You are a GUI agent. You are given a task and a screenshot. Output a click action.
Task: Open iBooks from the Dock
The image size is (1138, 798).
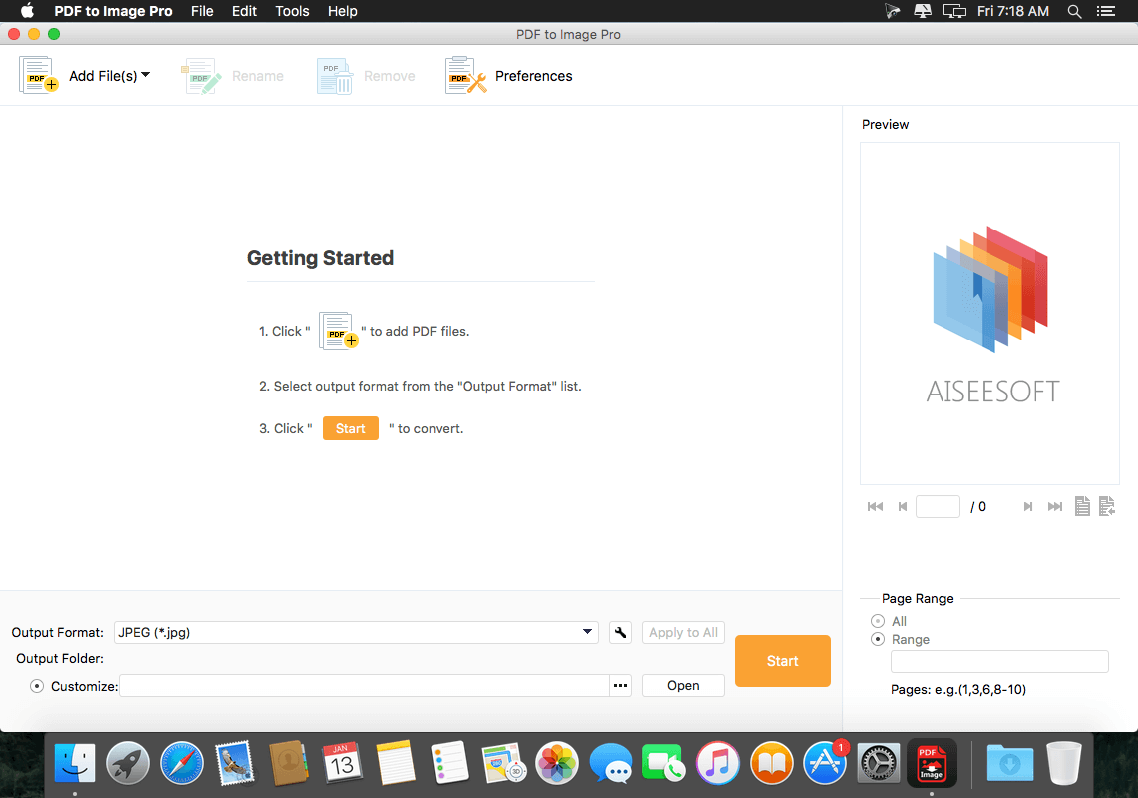click(771, 763)
